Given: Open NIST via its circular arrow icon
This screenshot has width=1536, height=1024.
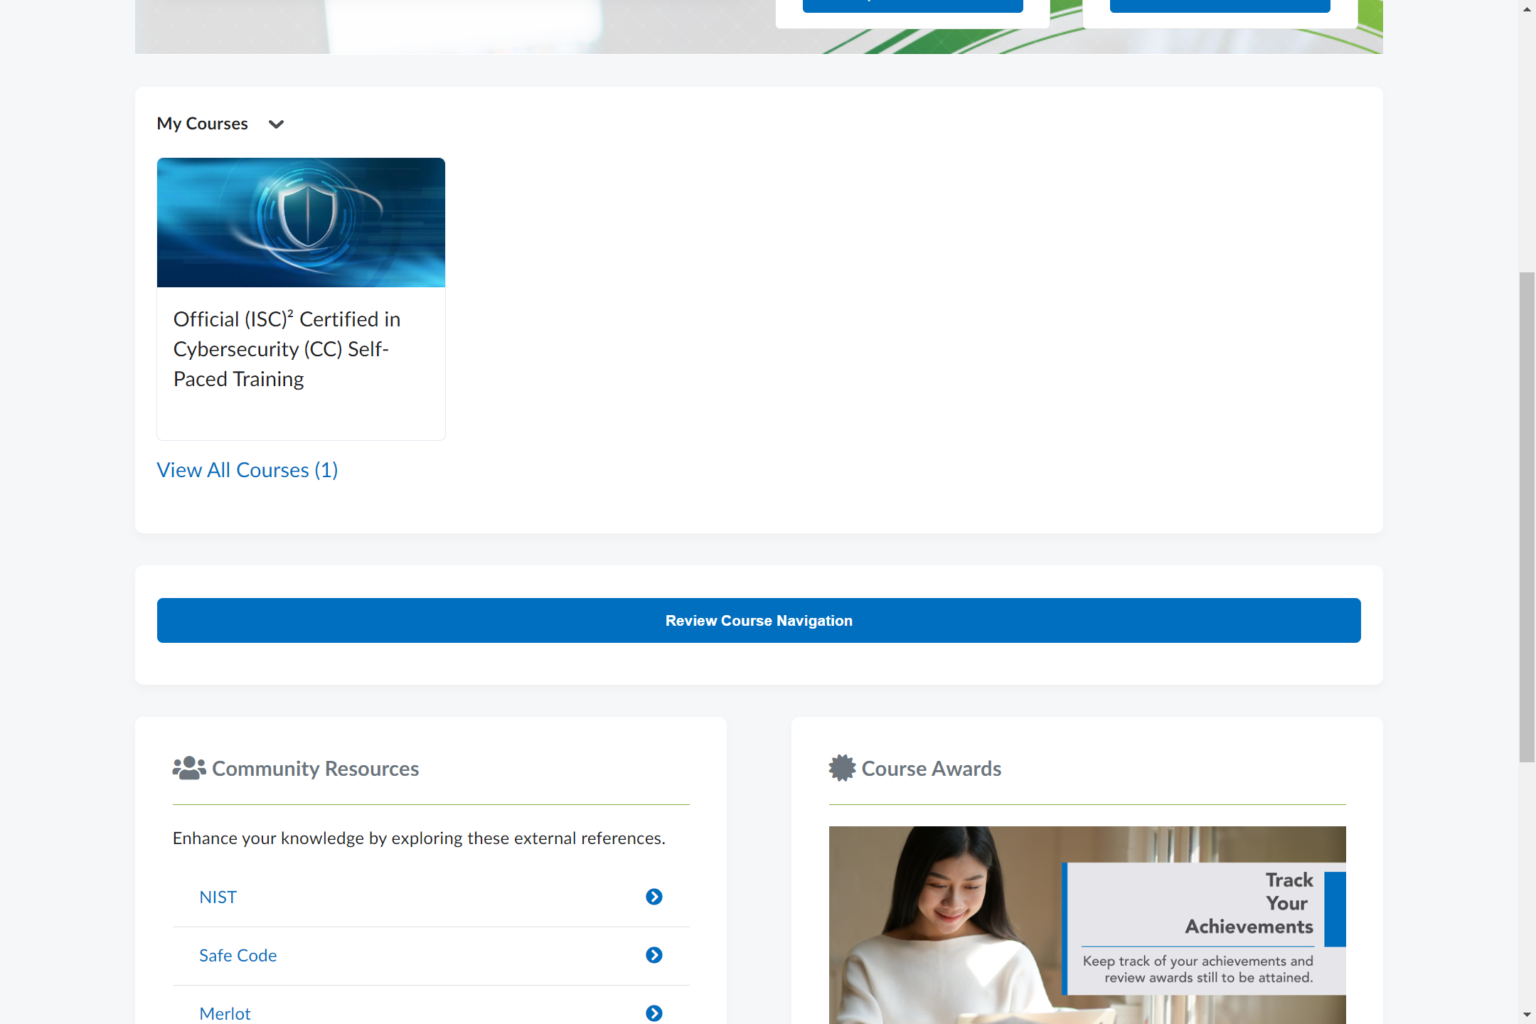Looking at the screenshot, I should click(x=654, y=897).
